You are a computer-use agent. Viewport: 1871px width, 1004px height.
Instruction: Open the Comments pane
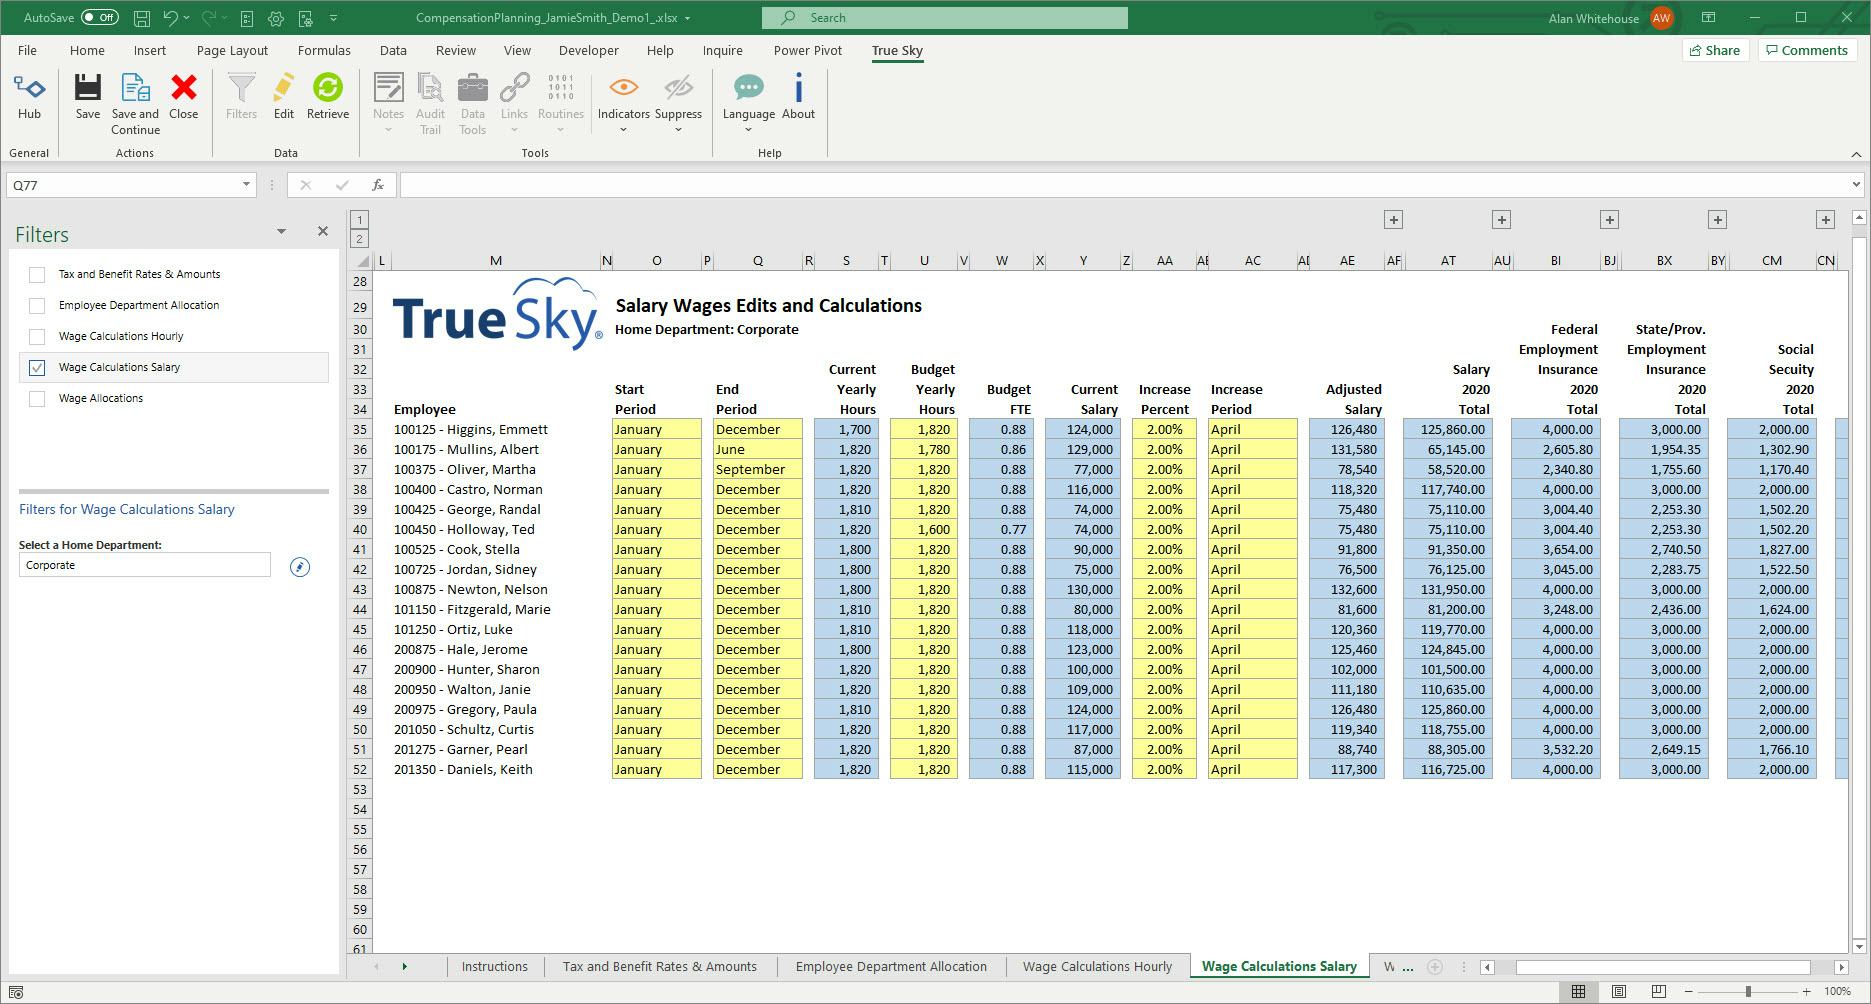pos(1806,50)
